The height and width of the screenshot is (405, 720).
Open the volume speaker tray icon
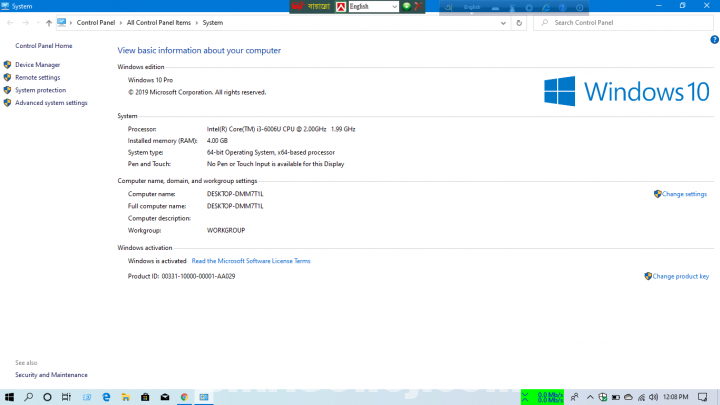click(x=653, y=397)
